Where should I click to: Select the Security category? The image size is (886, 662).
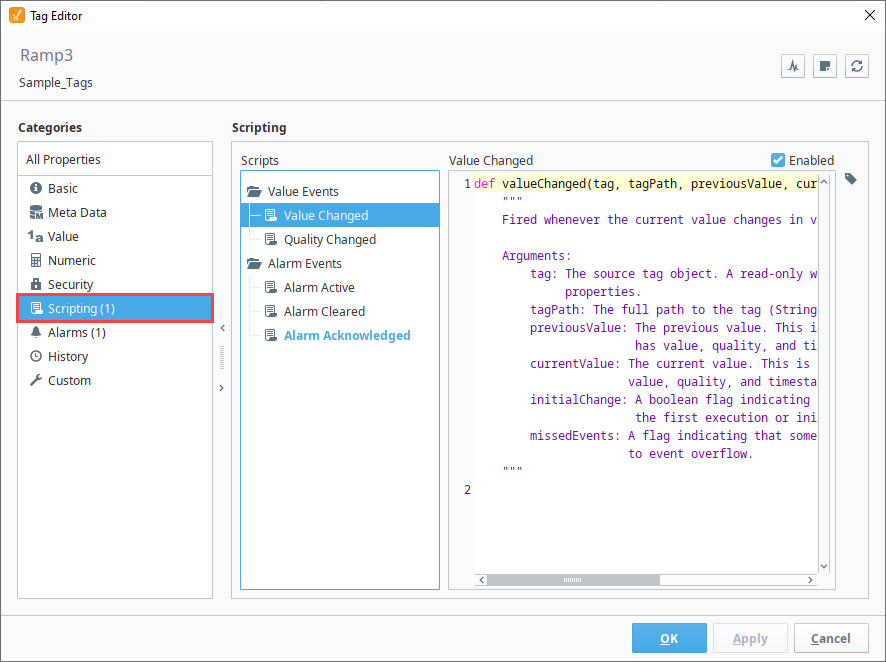(62, 285)
